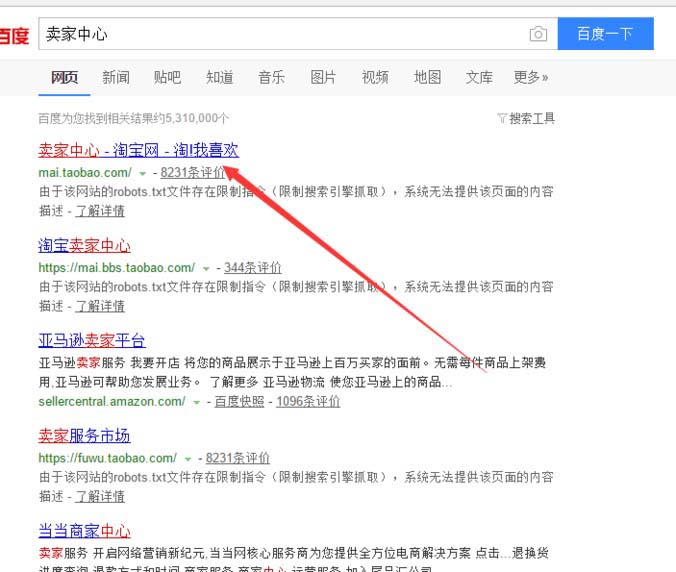Open result 卖家中心 - 淘宝网 - 淘!我喜欢
The width and height of the screenshot is (676, 572).
(138, 150)
